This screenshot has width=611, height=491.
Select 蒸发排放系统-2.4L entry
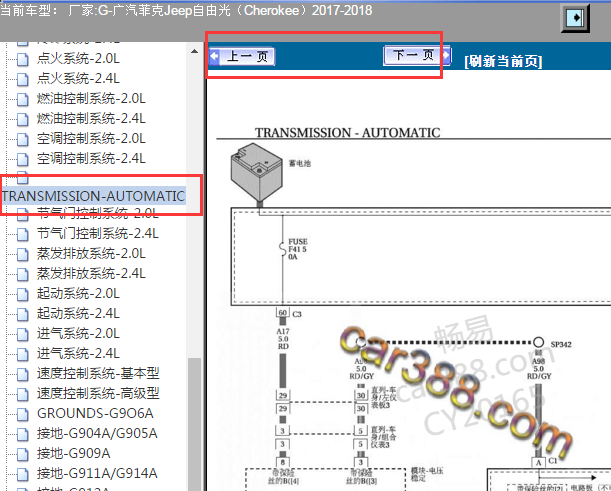click(x=91, y=274)
